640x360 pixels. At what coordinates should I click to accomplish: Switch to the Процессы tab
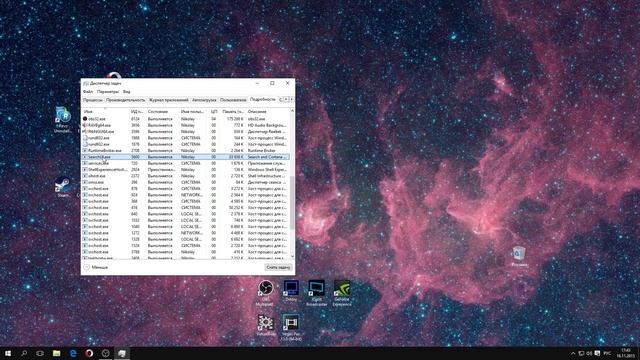tap(93, 100)
